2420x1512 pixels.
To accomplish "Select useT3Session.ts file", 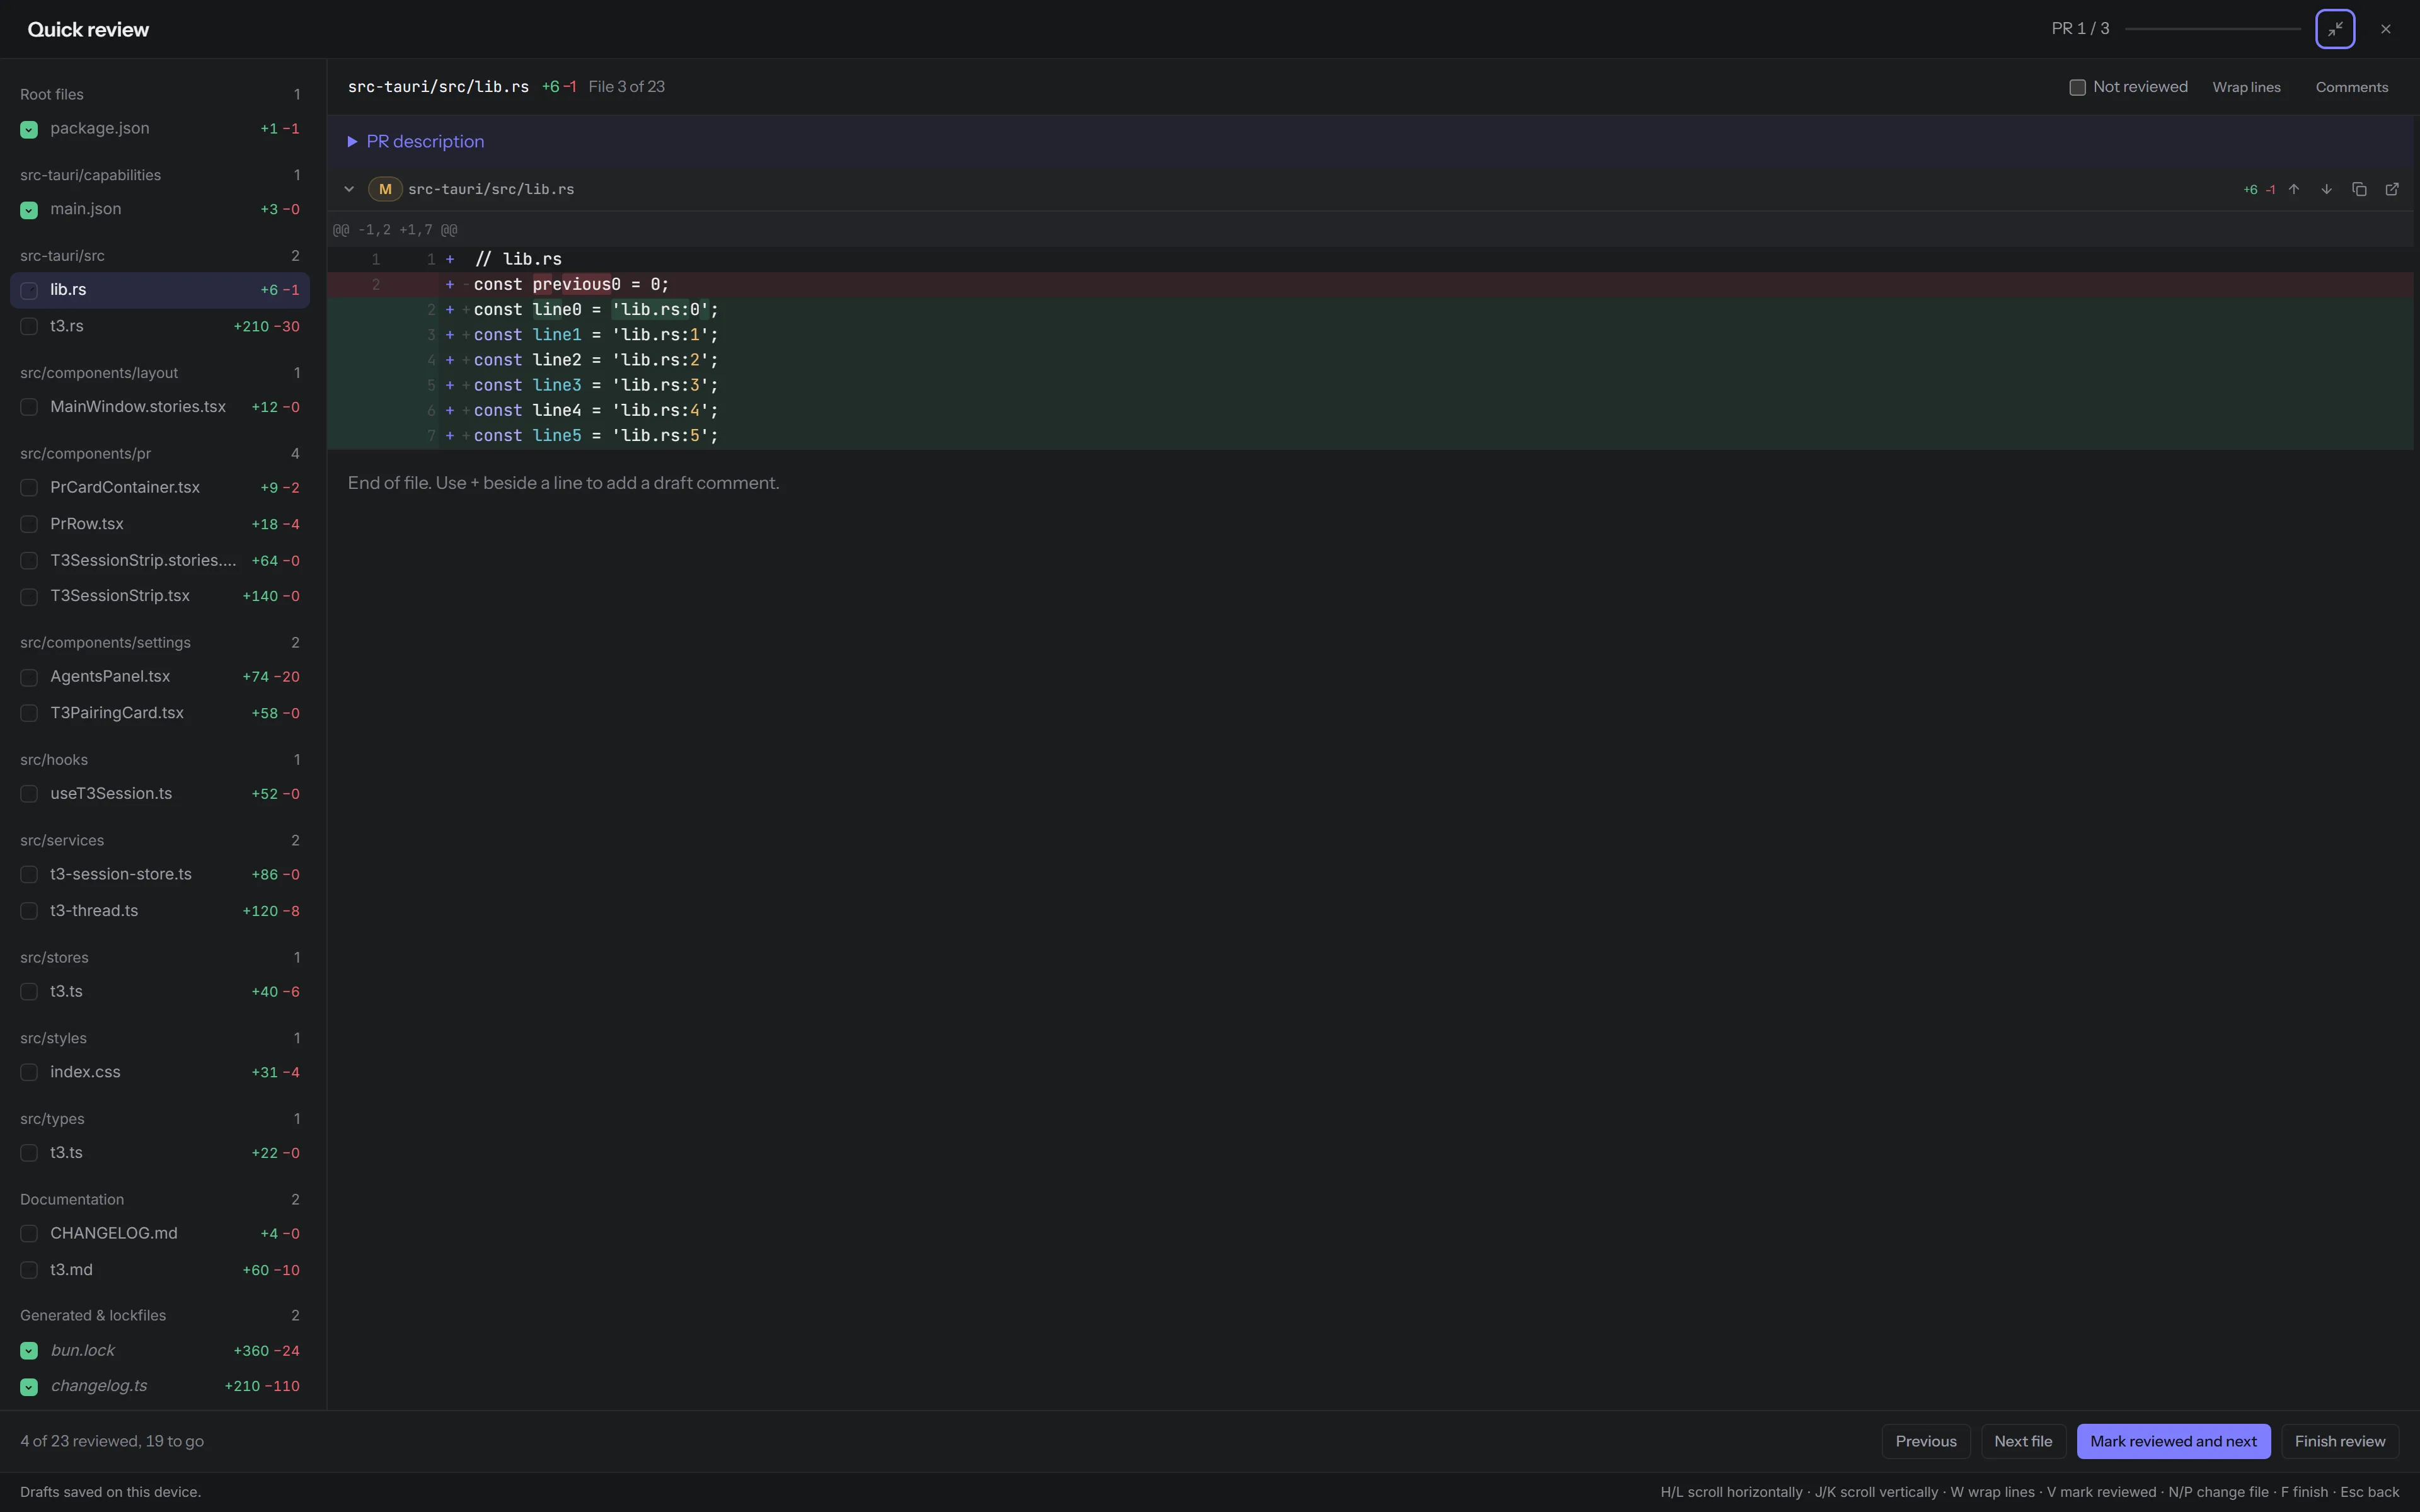I will tap(160, 794).
